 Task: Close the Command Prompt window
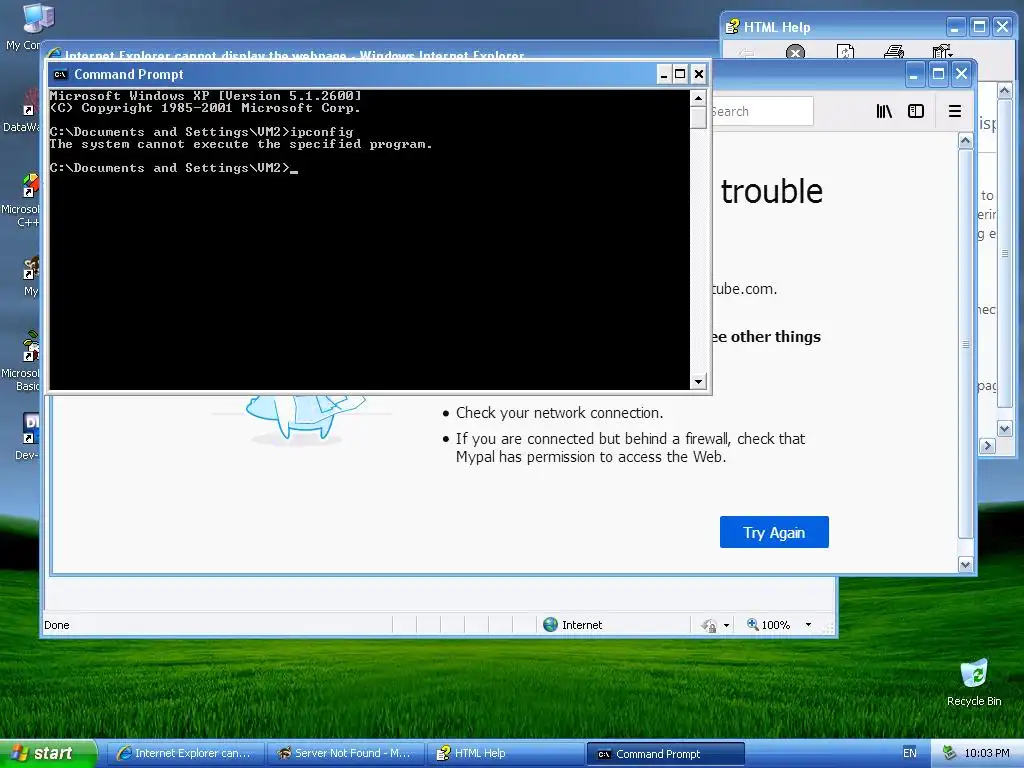[699, 74]
